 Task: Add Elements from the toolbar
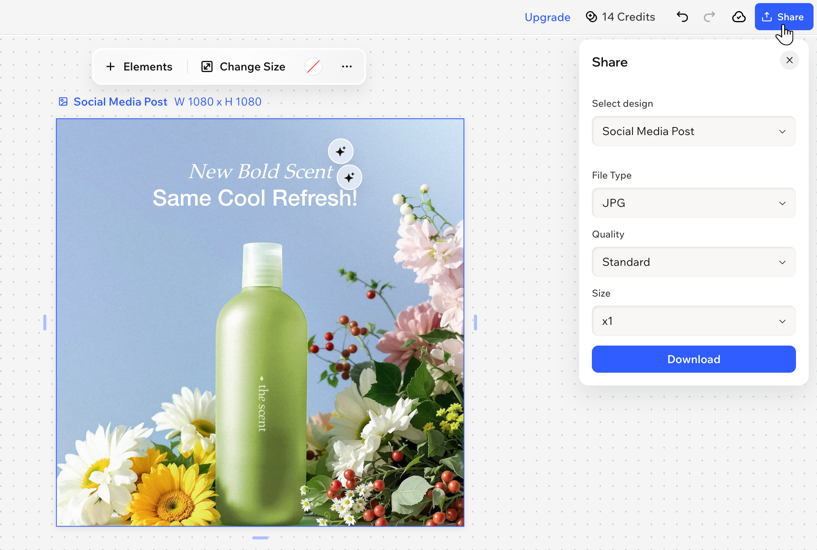point(139,67)
